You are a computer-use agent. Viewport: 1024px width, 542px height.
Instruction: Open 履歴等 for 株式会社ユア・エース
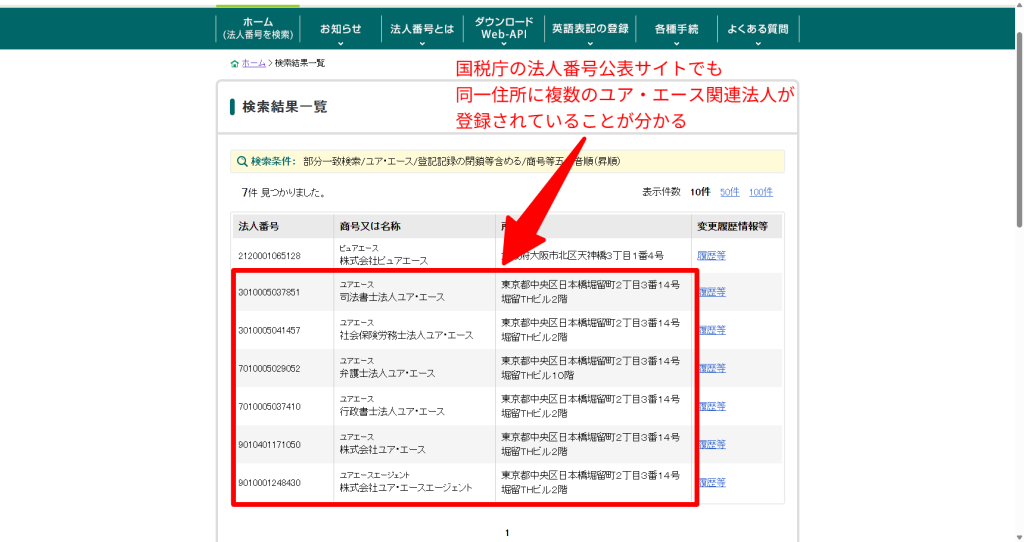(711, 445)
